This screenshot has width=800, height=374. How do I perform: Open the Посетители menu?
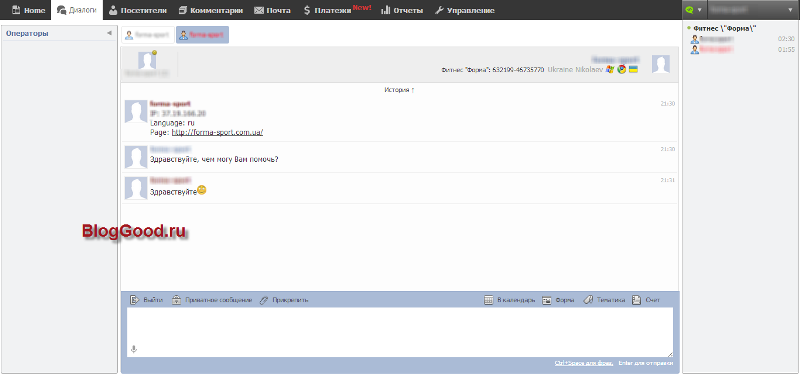[x=136, y=10]
